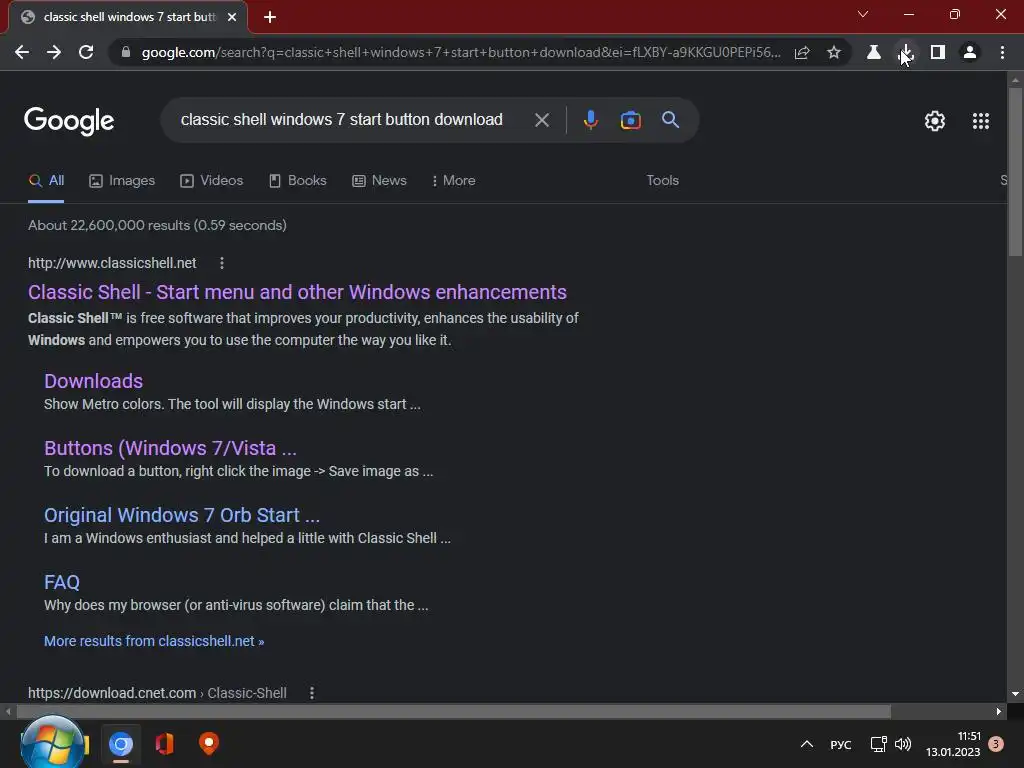
Task: Open Chrome Labs flask icon
Action: tap(873, 52)
